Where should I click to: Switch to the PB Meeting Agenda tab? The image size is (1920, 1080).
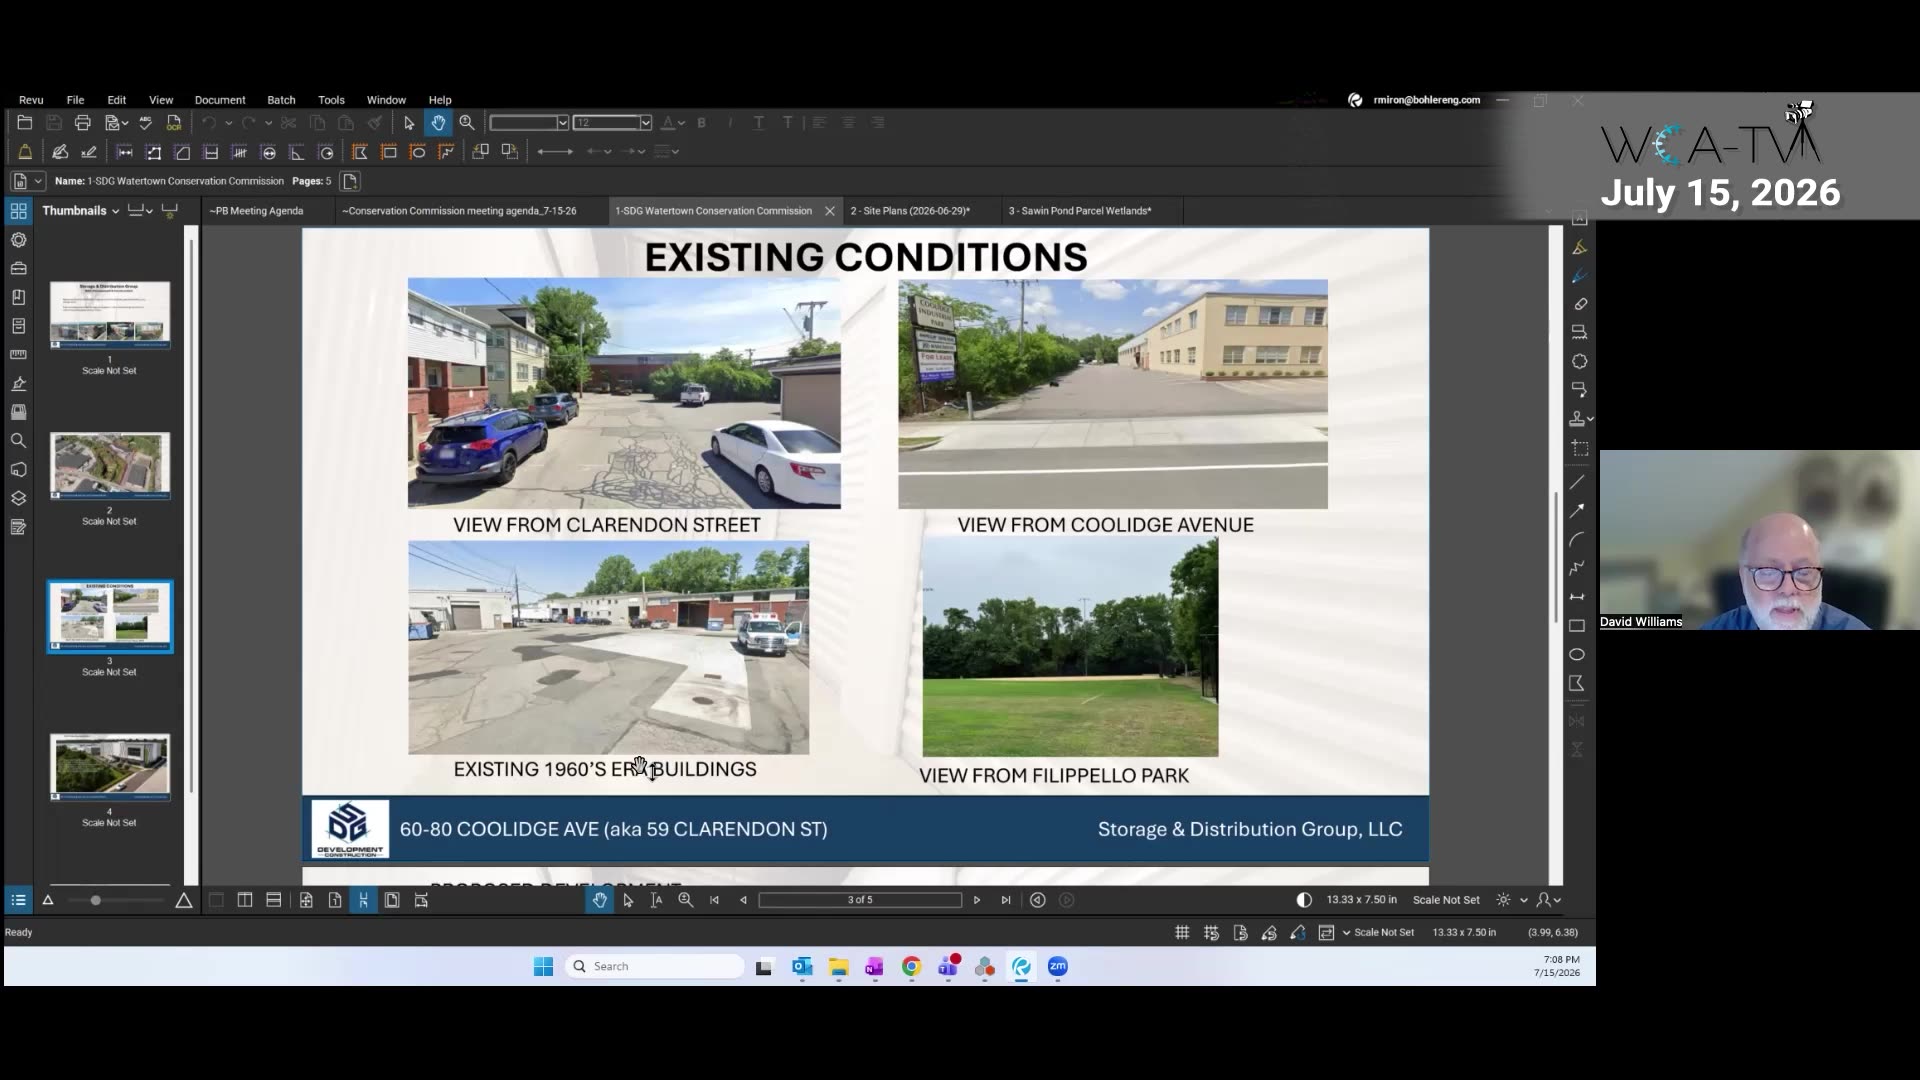(x=256, y=211)
